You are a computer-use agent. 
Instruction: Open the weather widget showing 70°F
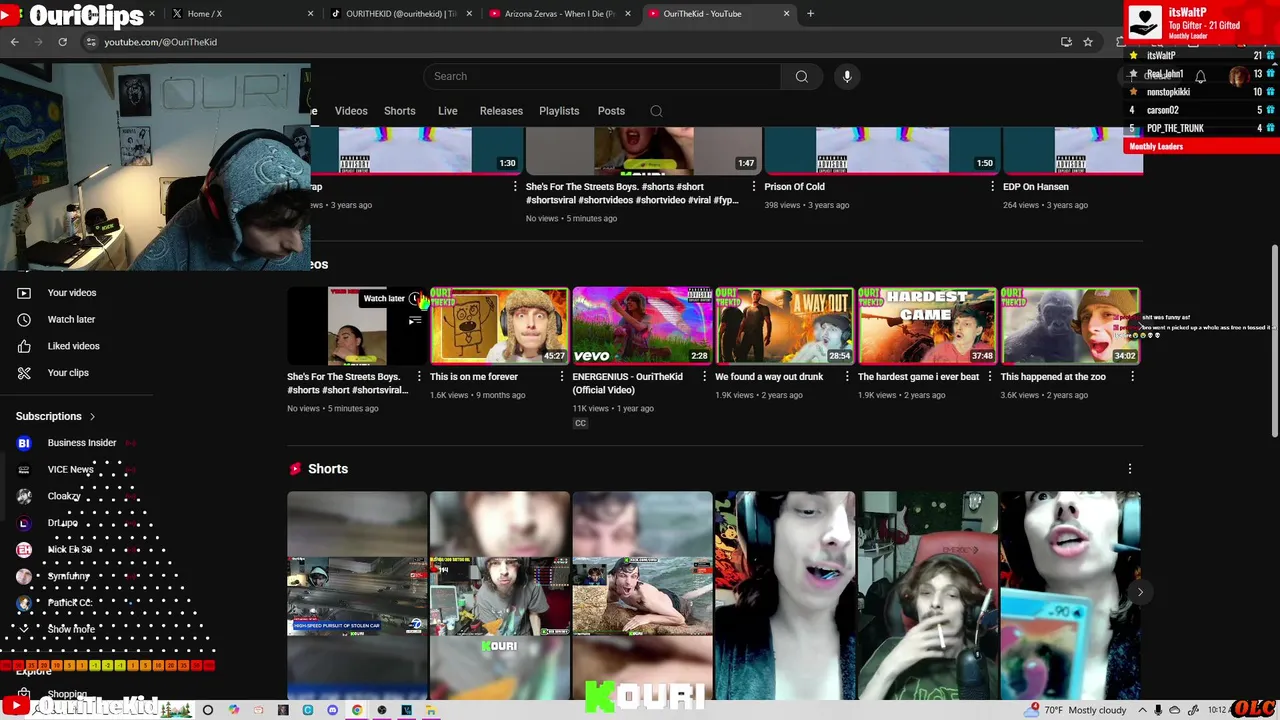click(x=1076, y=710)
